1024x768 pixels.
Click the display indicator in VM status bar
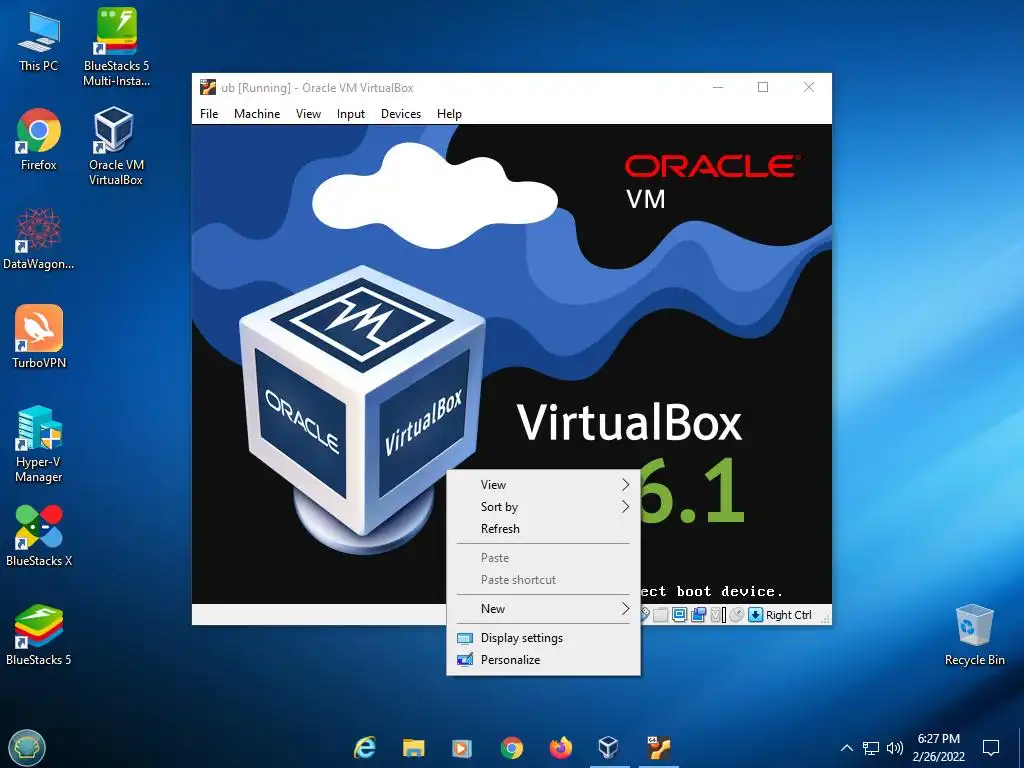pos(679,615)
